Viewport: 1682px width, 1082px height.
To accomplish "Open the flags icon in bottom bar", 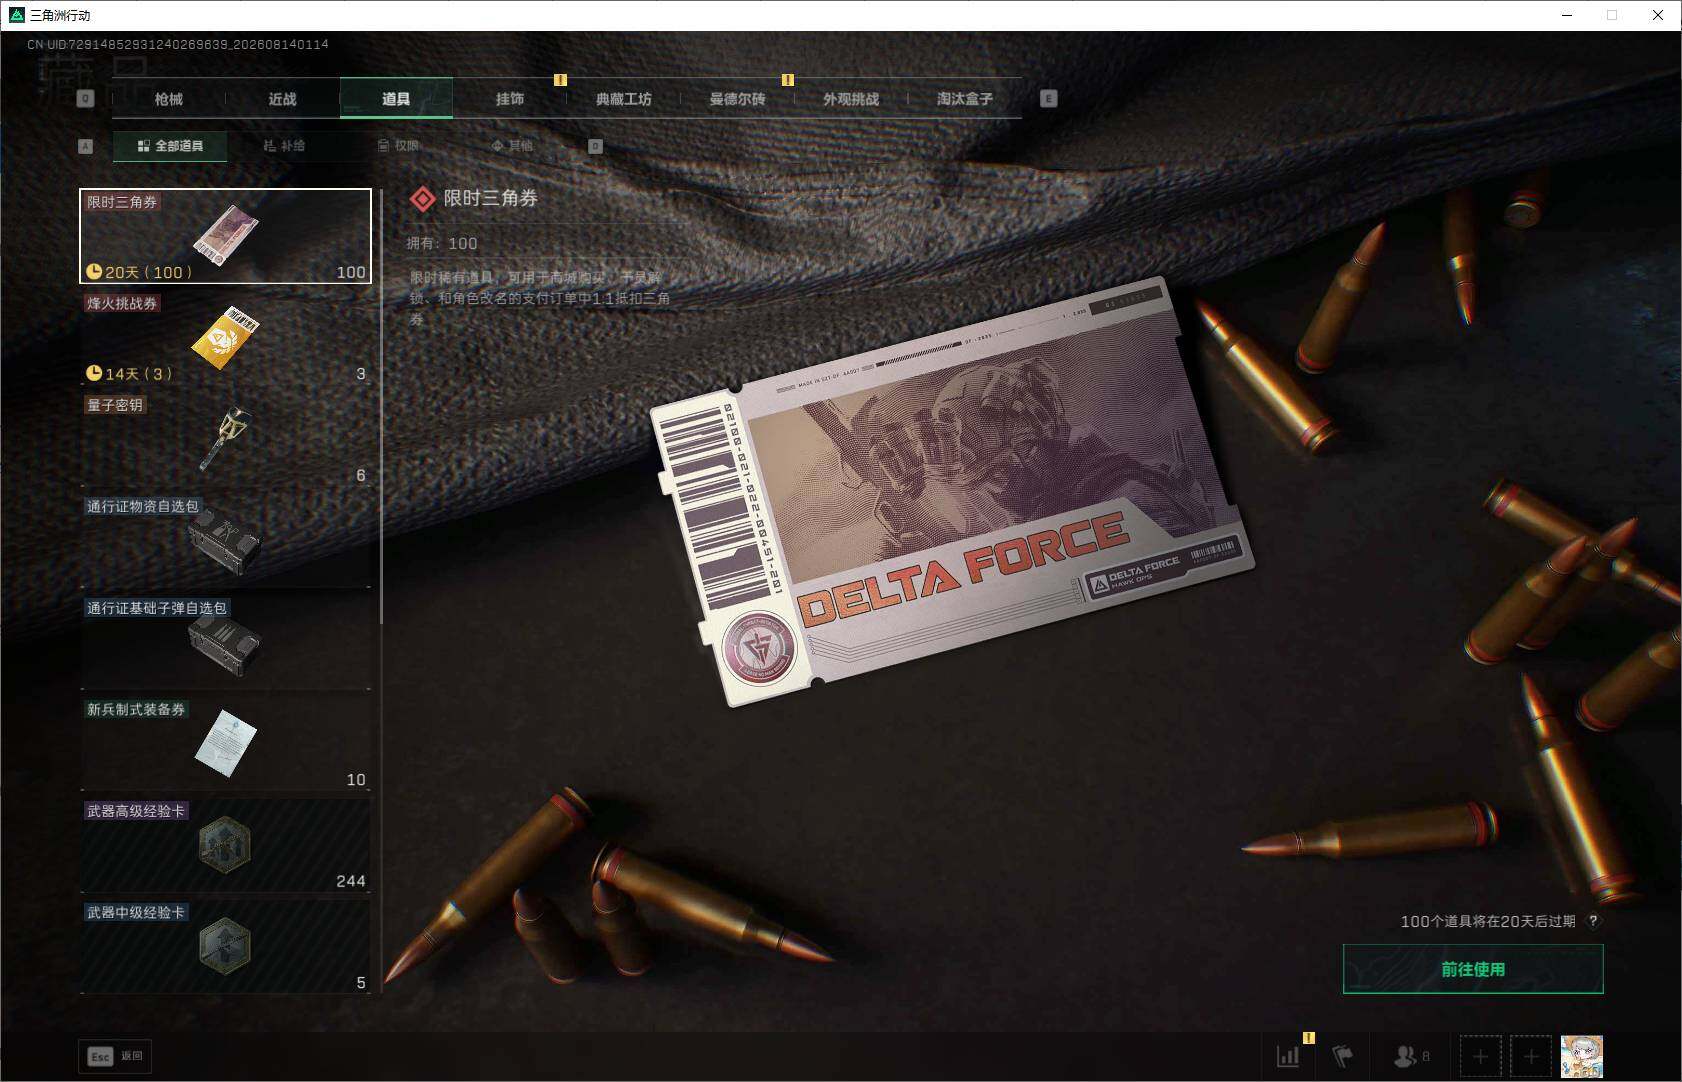I will point(1342,1056).
